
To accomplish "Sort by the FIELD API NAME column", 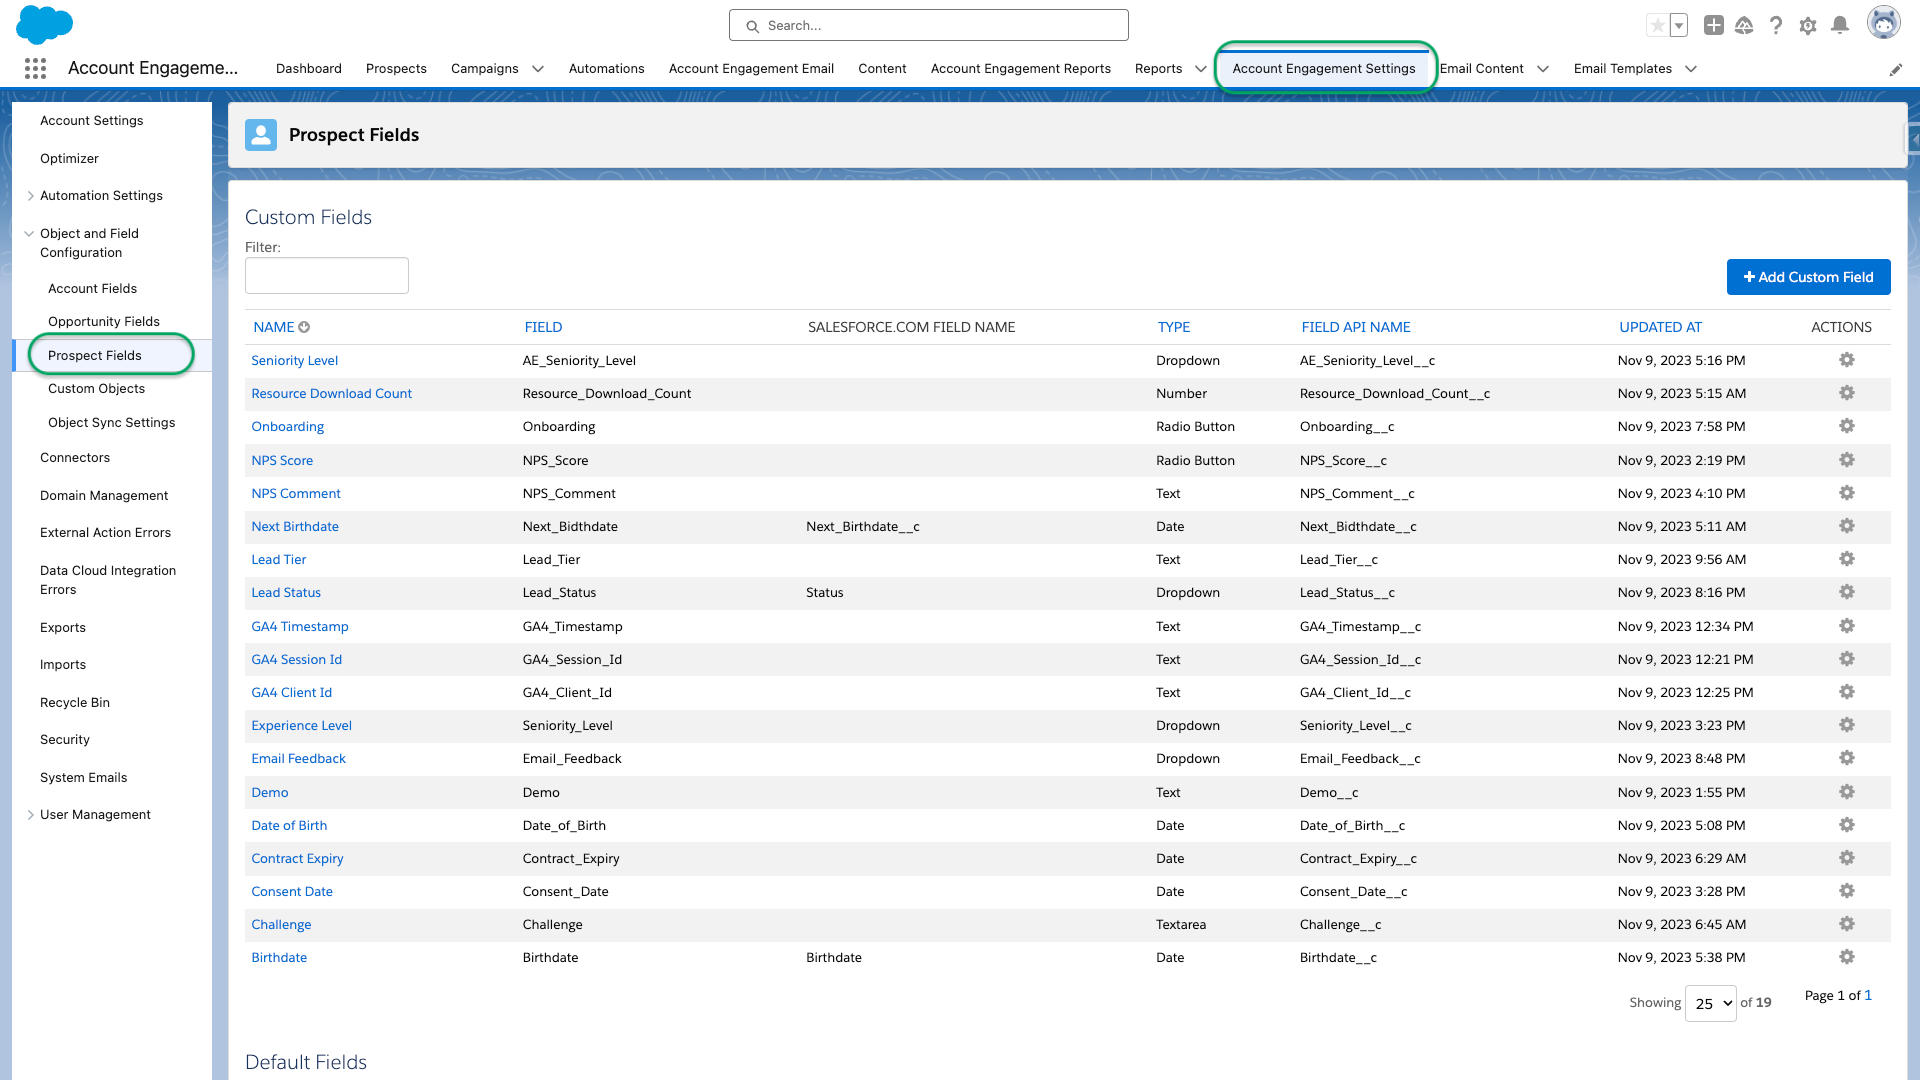I will (x=1356, y=327).
